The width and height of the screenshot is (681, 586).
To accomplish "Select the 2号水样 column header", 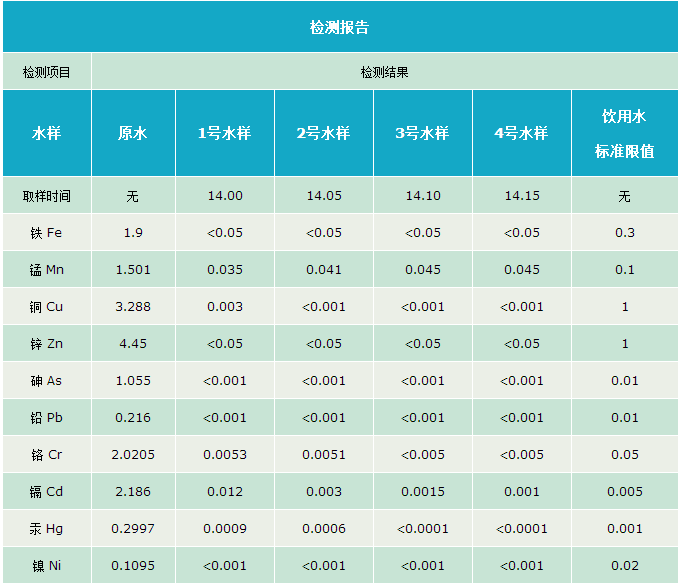I will [323, 133].
